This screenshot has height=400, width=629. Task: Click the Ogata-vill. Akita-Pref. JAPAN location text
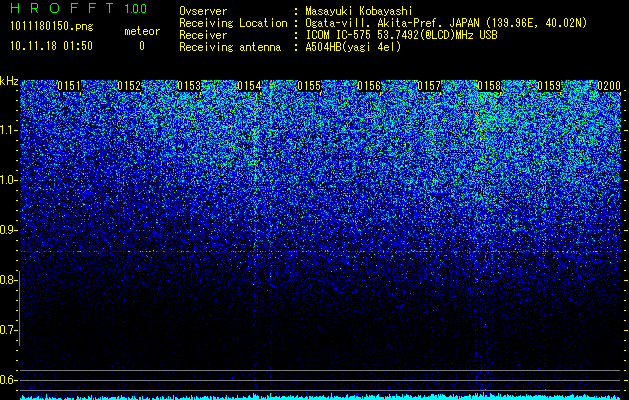pyautogui.click(x=446, y=23)
